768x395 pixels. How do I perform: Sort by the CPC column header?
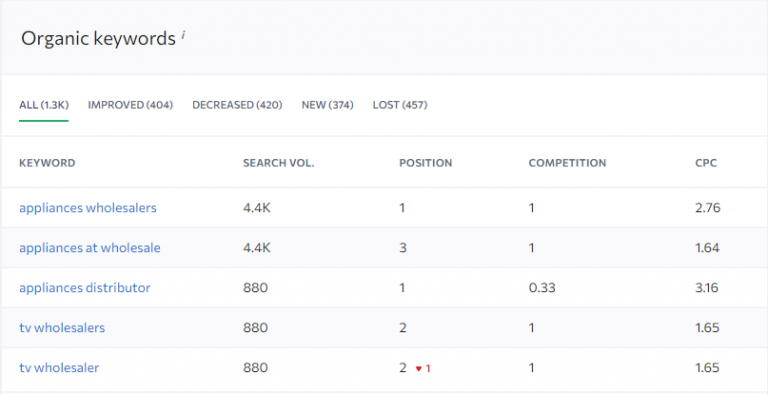click(706, 163)
